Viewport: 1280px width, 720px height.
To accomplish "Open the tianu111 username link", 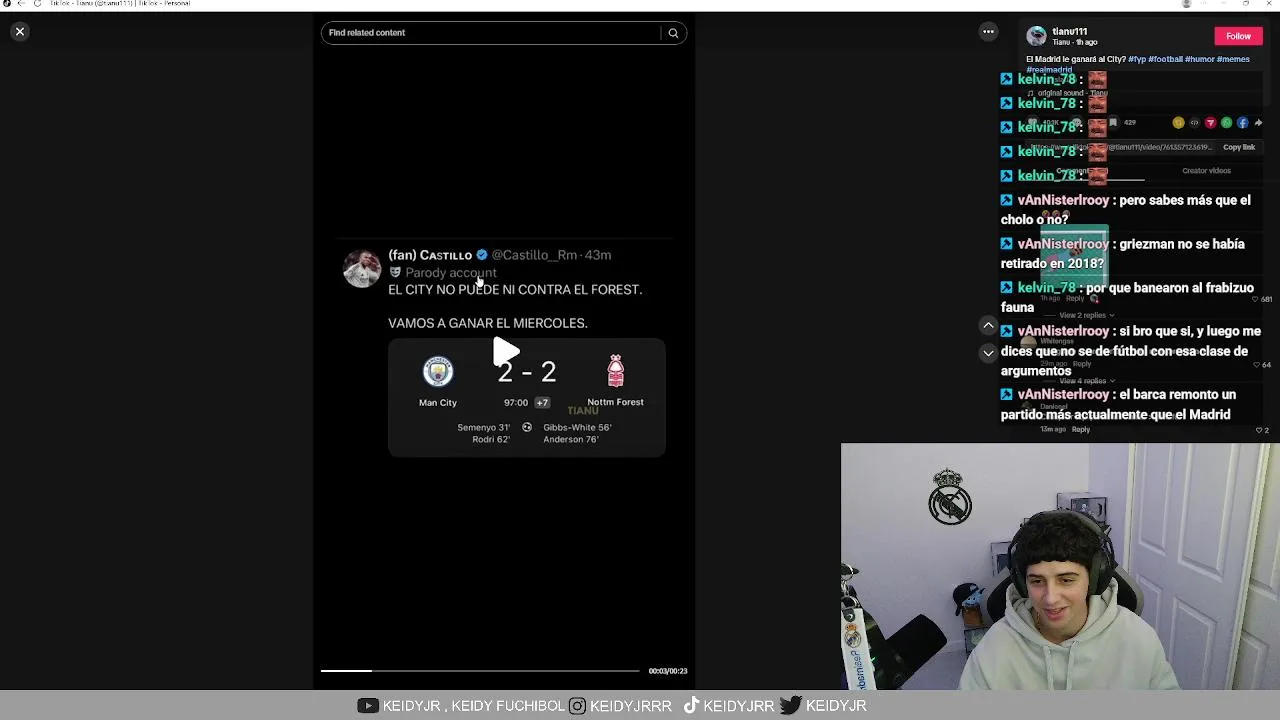I will 1069,31.
